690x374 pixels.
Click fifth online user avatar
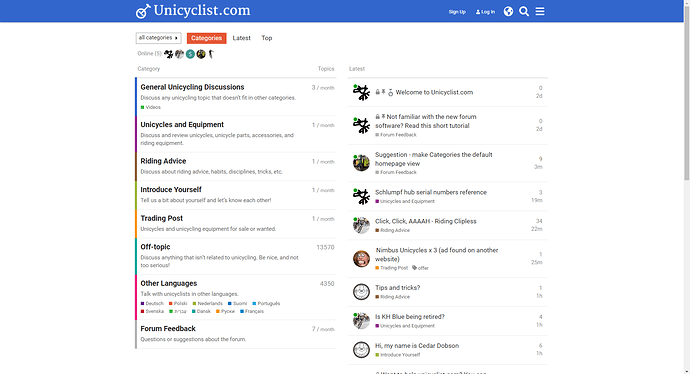click(x=212, y=54)
